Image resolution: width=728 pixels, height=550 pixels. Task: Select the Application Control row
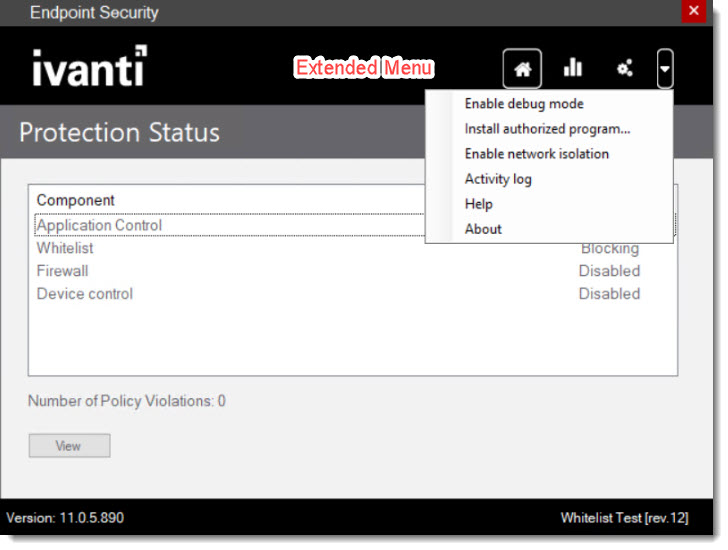point(100,225)
